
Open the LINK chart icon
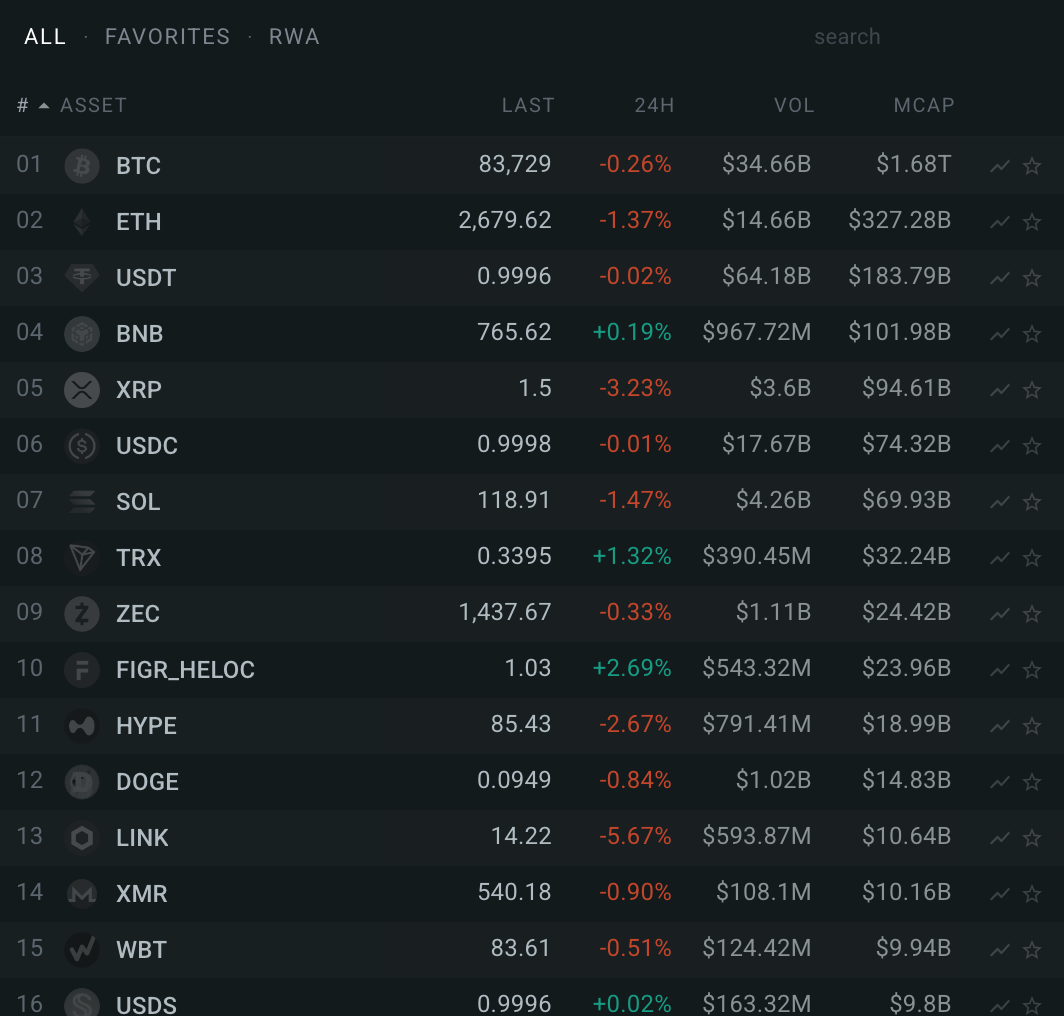click(1000, 838)
